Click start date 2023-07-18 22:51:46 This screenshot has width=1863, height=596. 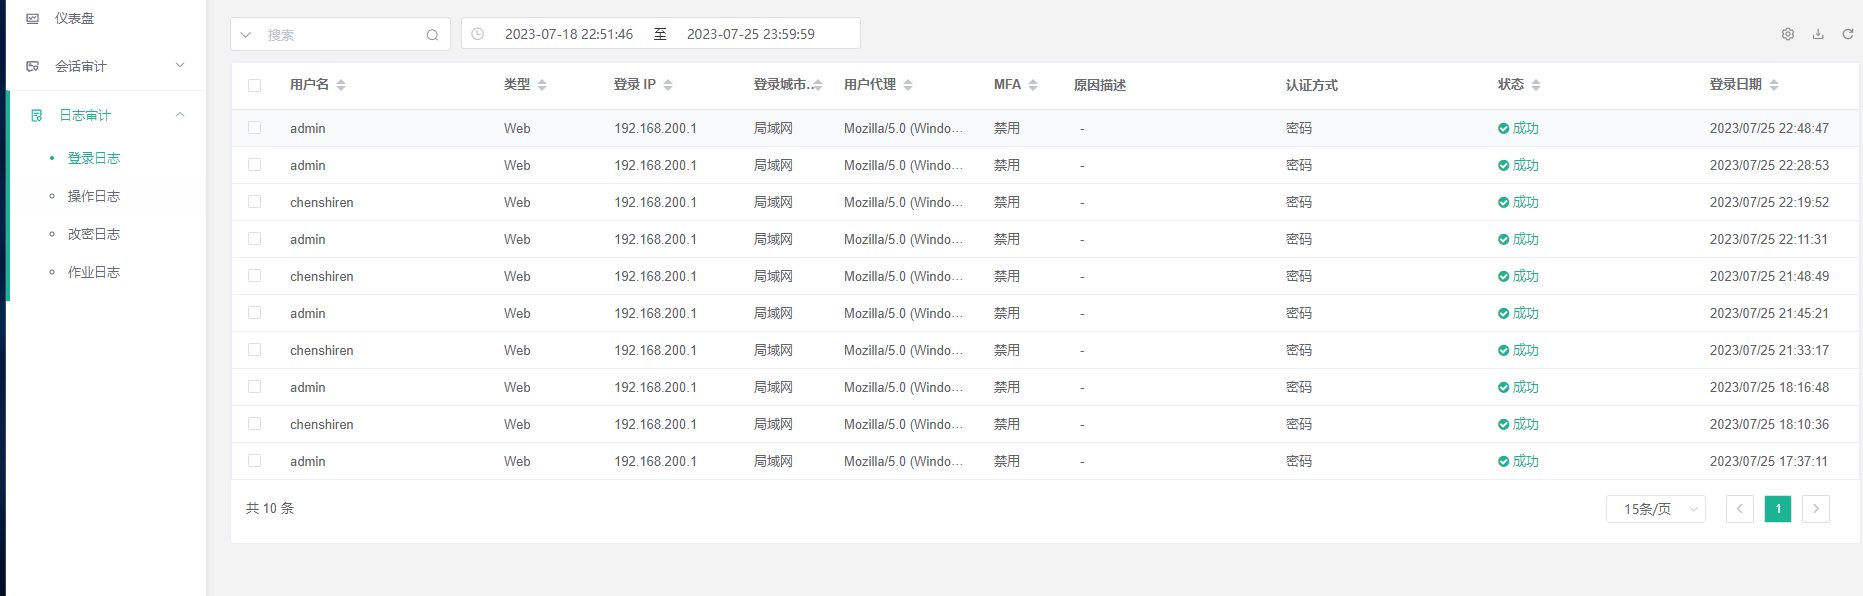569,34
